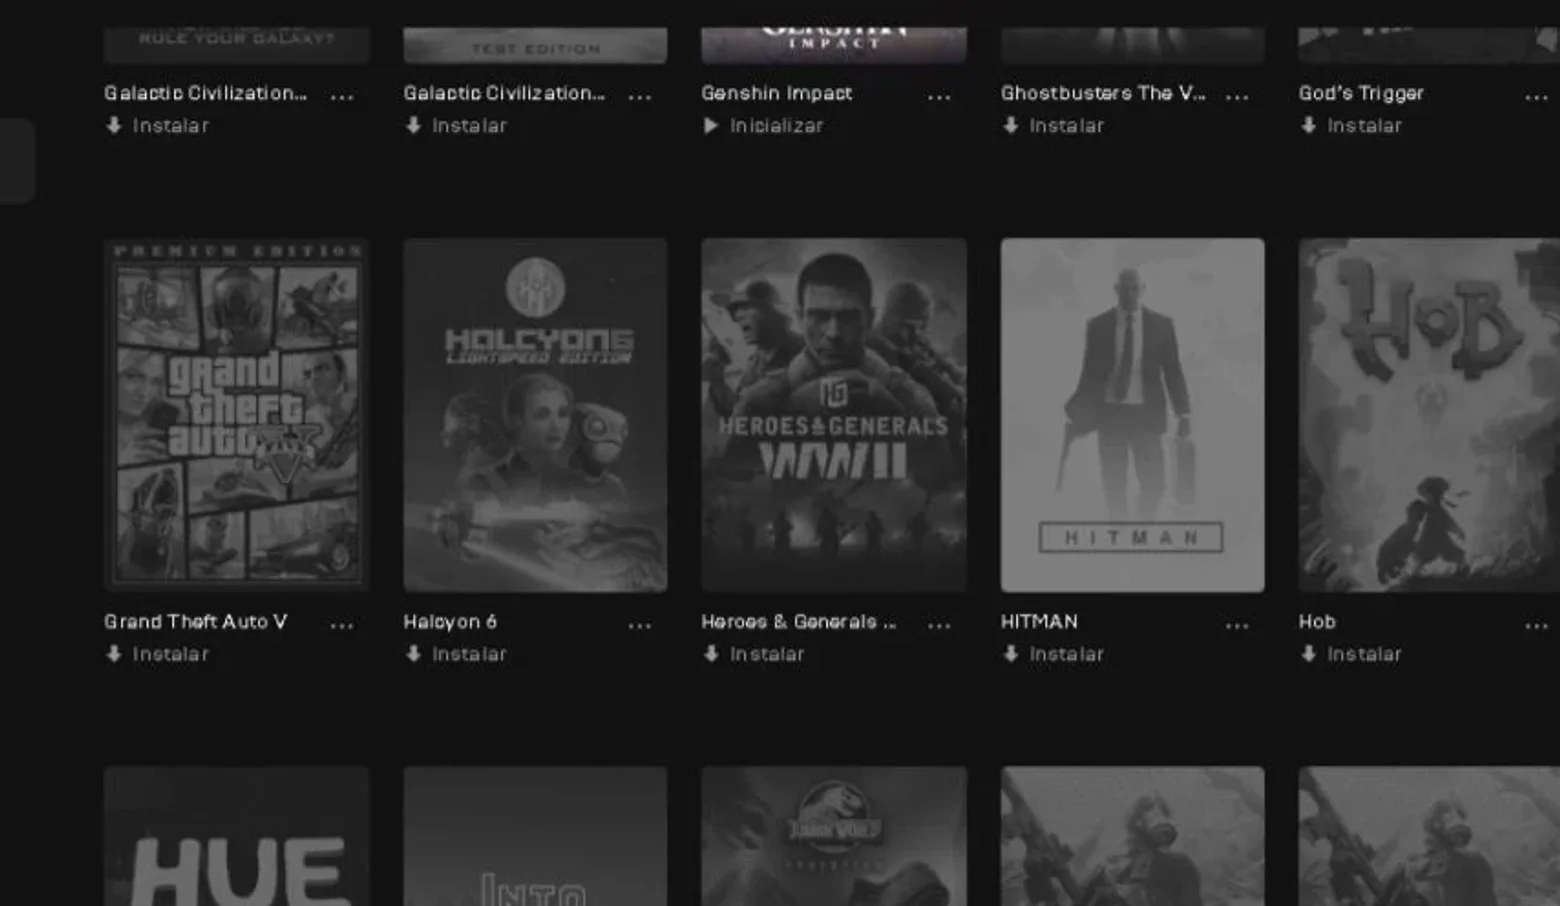The image size is (1560, 906).
Task: Select the Jurassic World cover image
Action: tap(834, 837)
